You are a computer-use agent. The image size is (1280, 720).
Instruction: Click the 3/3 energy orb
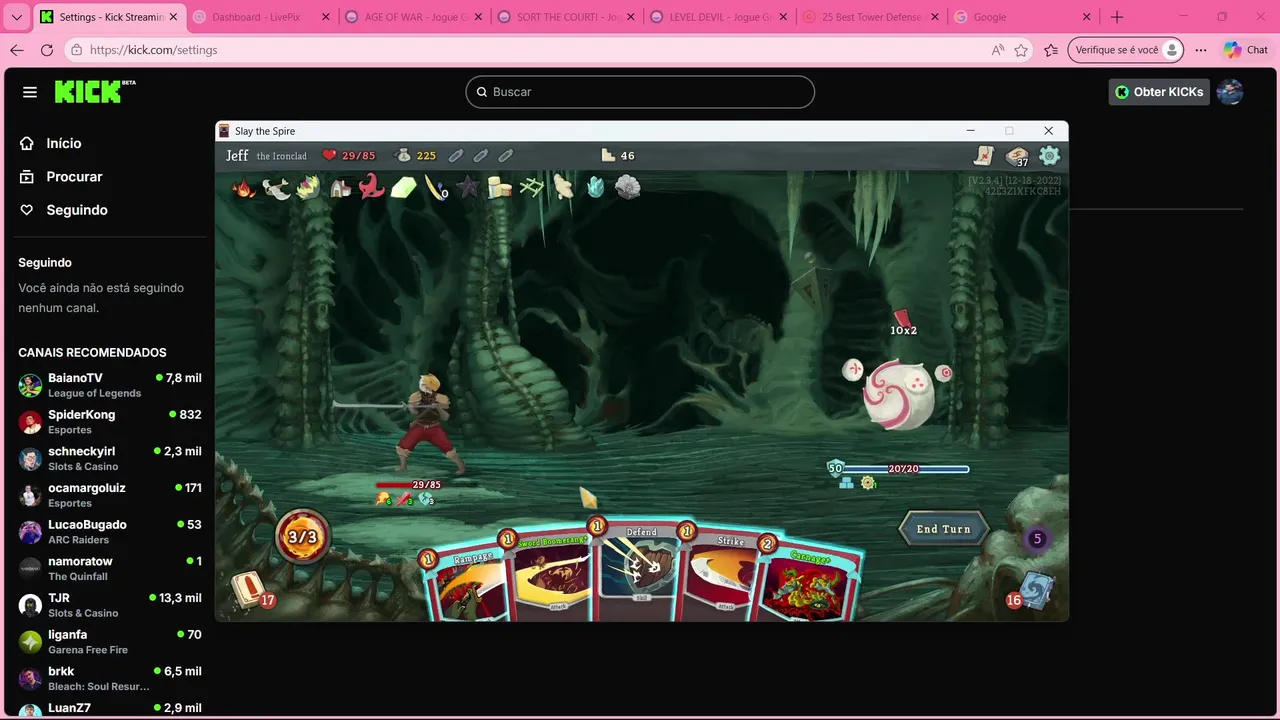pyautogui.click(x=302, y=537)
